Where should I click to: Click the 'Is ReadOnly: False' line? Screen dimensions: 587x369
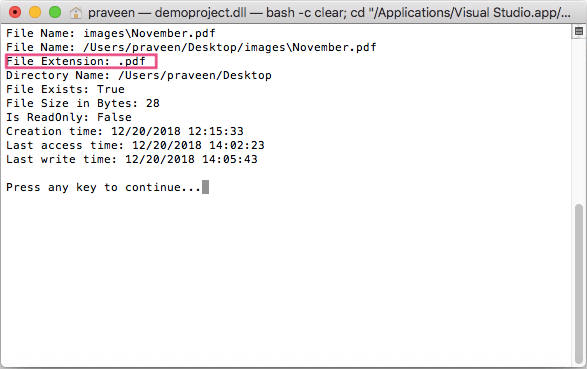[69, 118]
